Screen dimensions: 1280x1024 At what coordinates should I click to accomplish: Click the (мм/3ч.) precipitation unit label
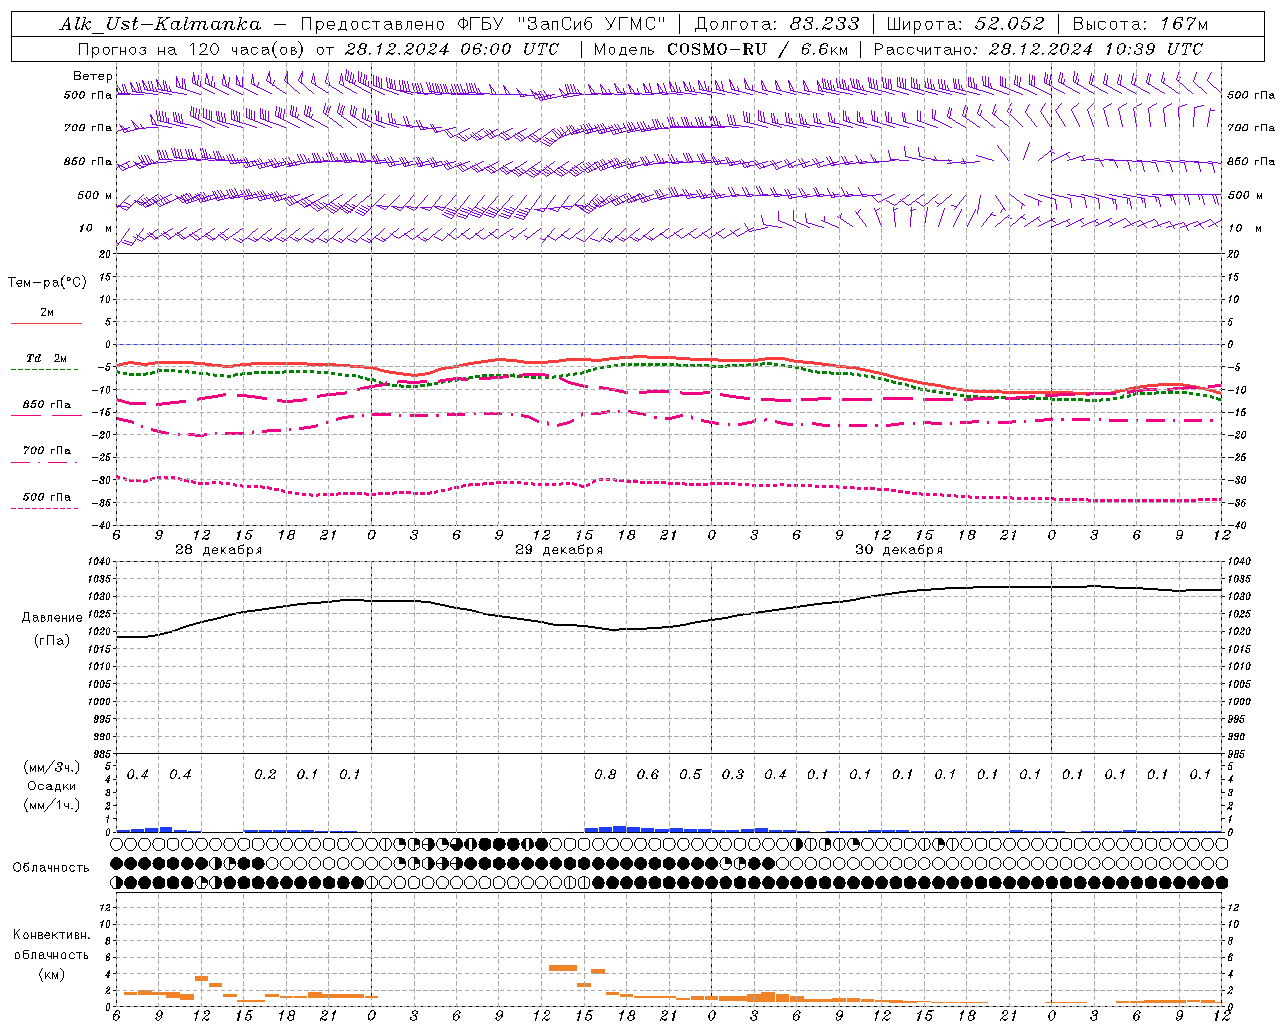point(51,767)
